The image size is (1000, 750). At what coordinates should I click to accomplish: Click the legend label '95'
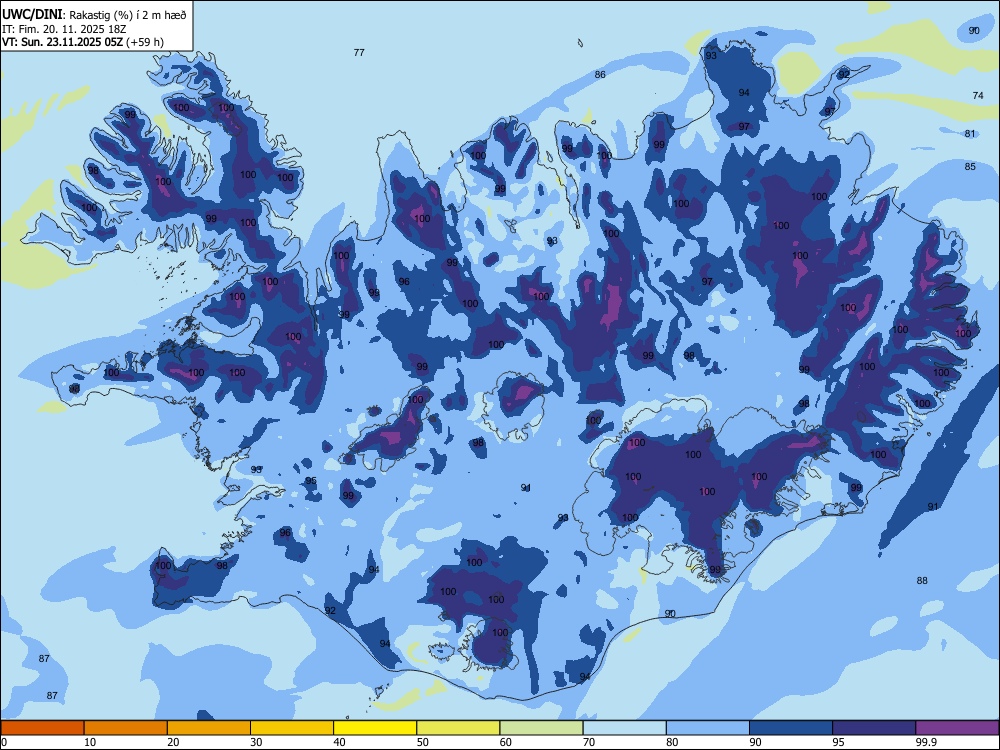click(838, 742)
